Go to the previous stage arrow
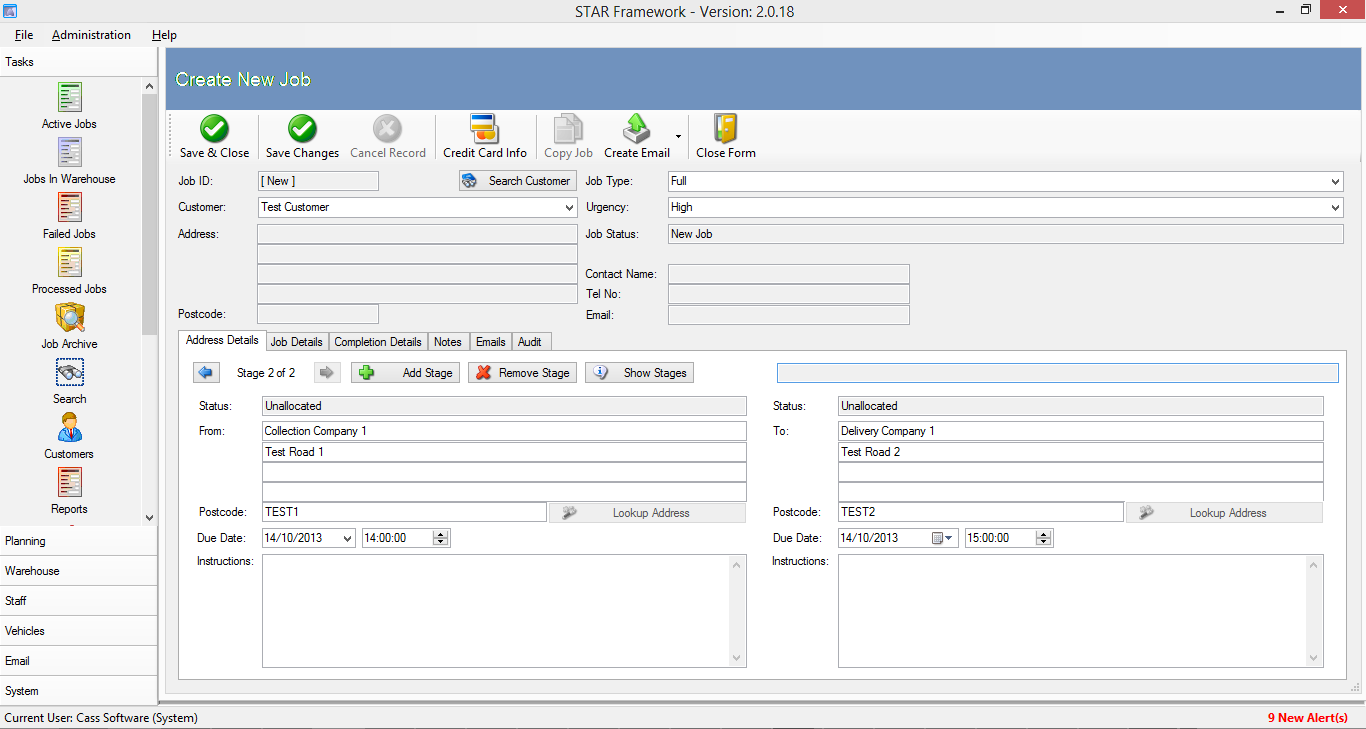1366x729 pixels. tap(207, 373)
